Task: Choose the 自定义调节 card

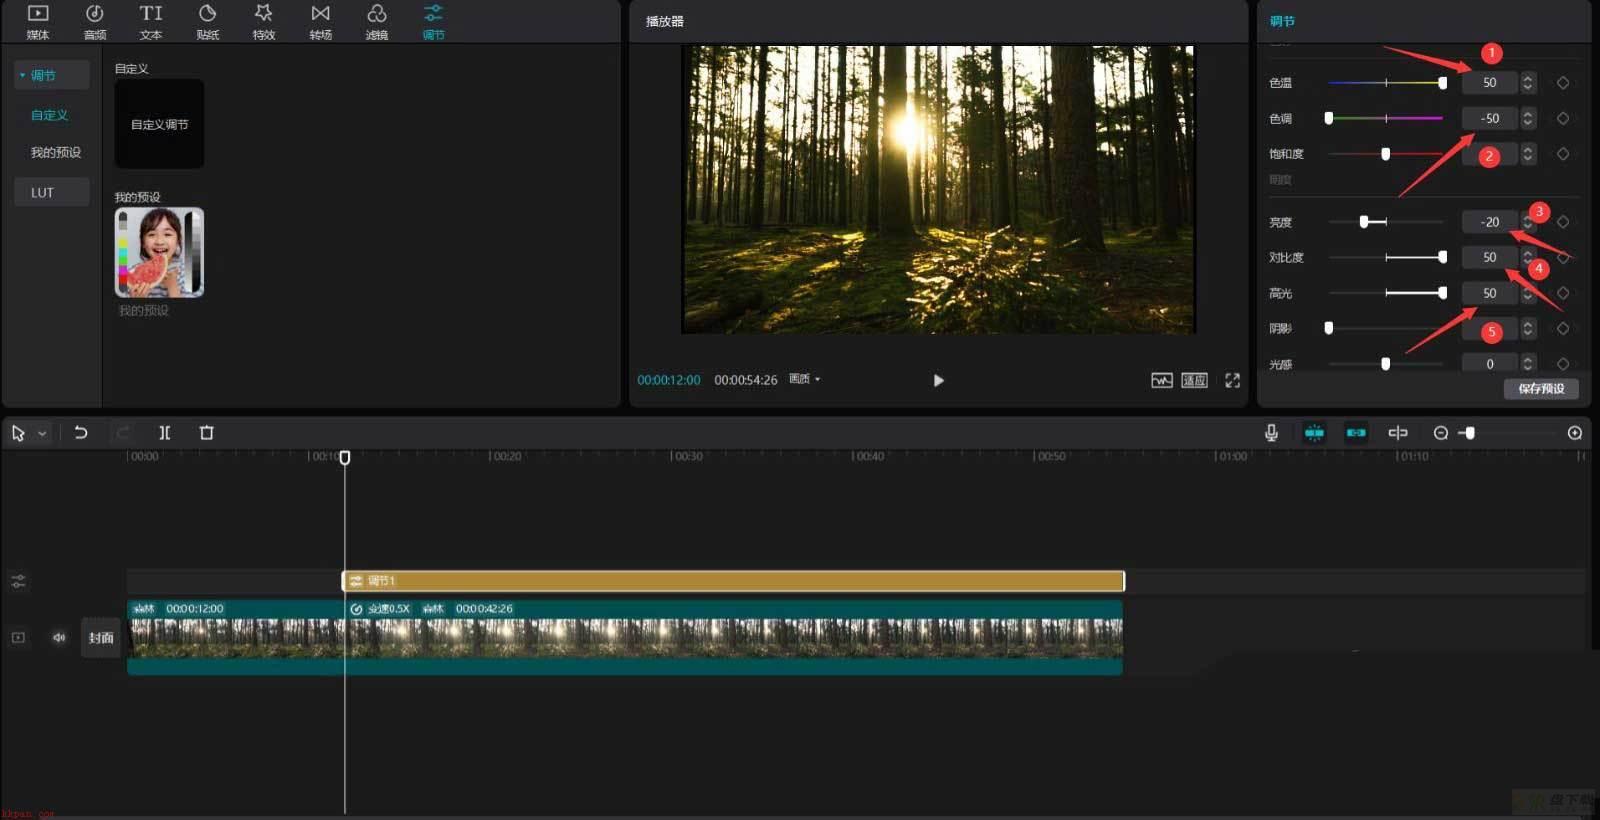Action: 159,124
